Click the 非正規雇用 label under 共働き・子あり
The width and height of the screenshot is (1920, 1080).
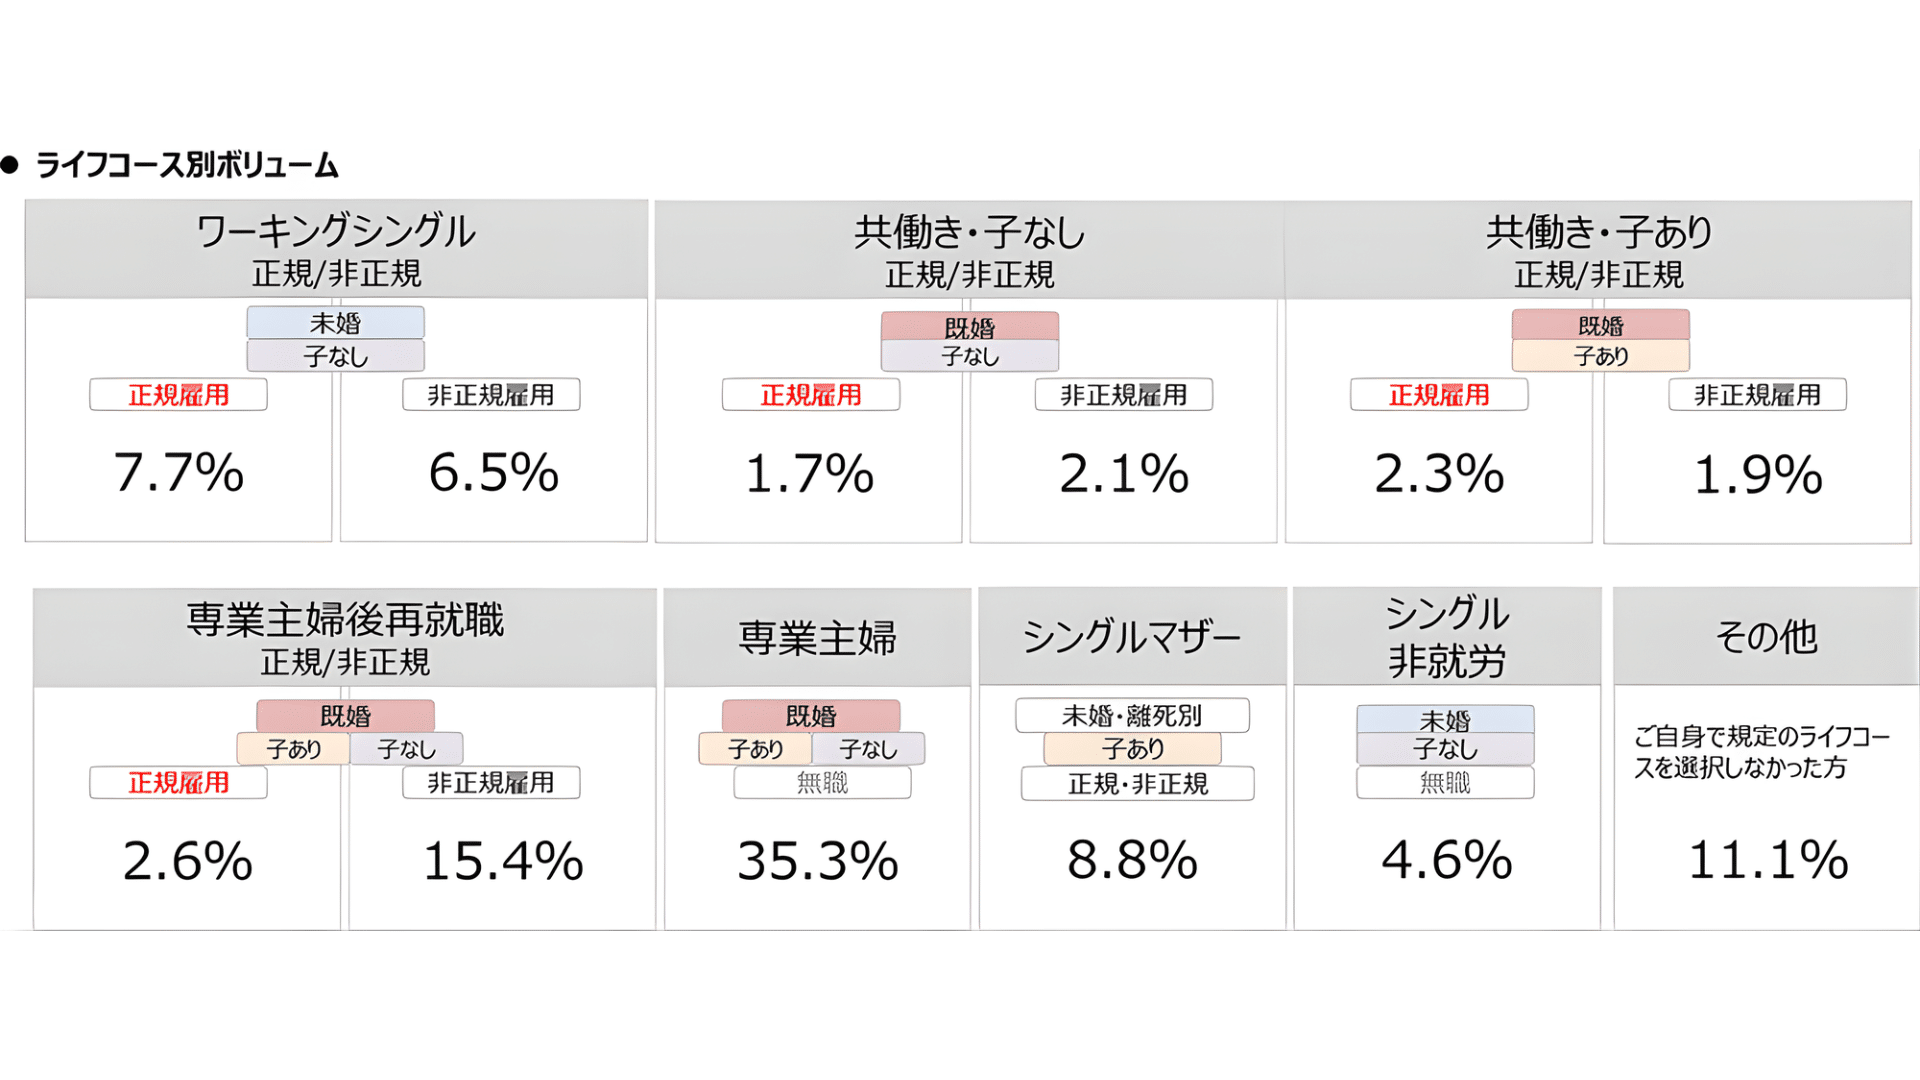(x=1757, y=395)
